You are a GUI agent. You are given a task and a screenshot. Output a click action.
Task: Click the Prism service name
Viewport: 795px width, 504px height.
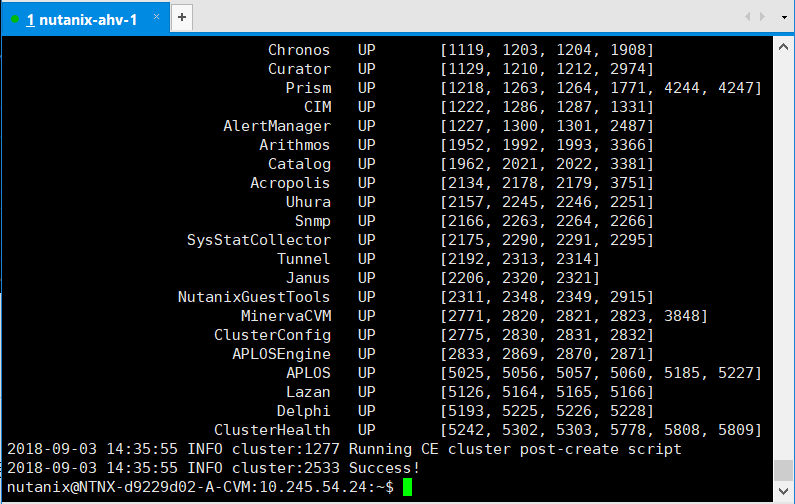click(x=308, y=88)
